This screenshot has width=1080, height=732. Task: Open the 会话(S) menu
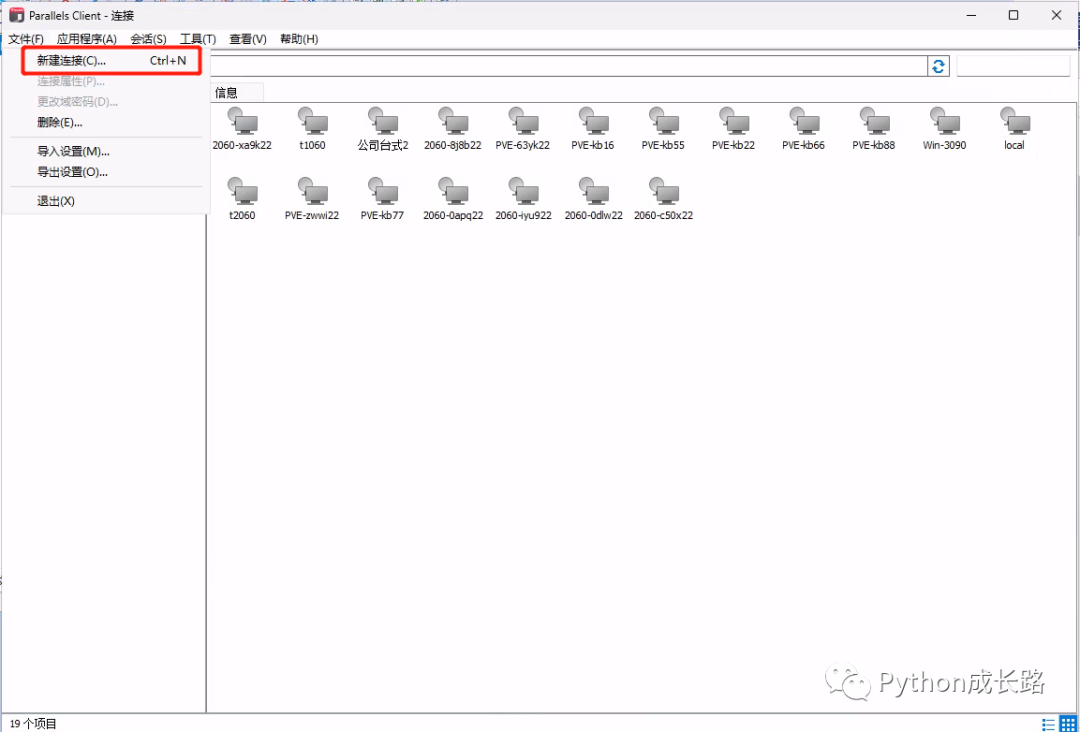148,39
